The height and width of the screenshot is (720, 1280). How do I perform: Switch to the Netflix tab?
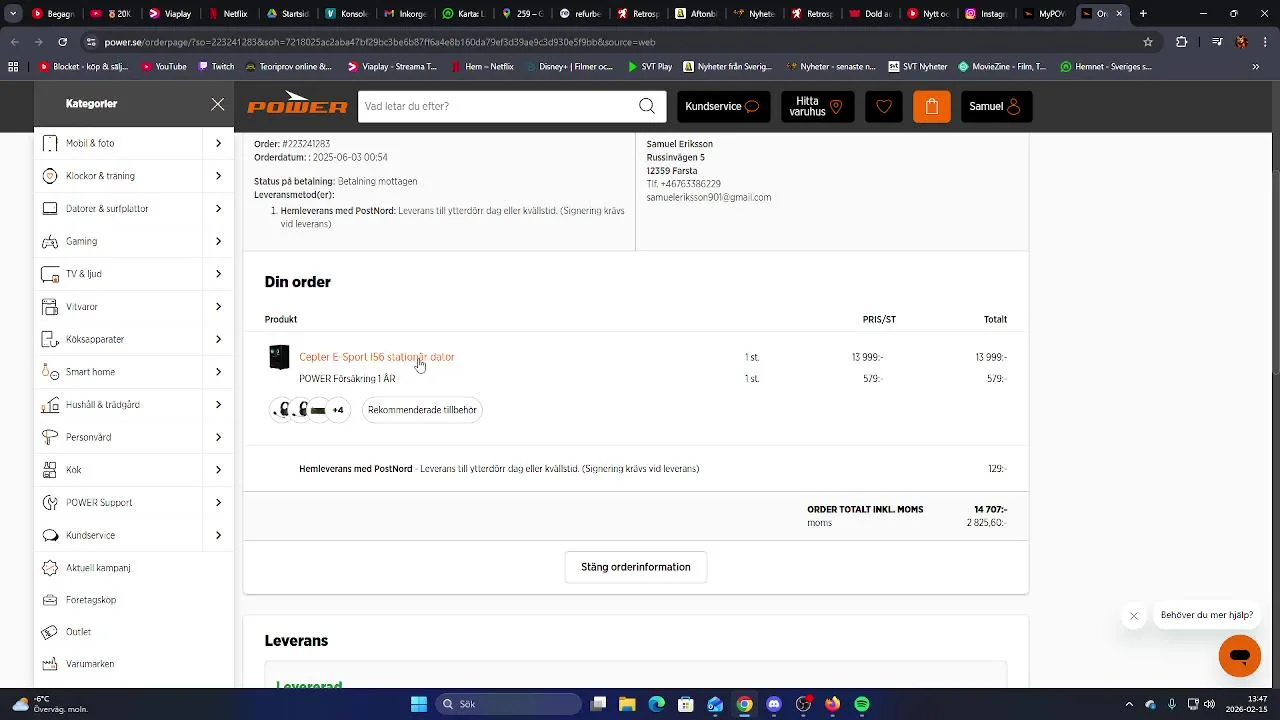tap(228, 14)
